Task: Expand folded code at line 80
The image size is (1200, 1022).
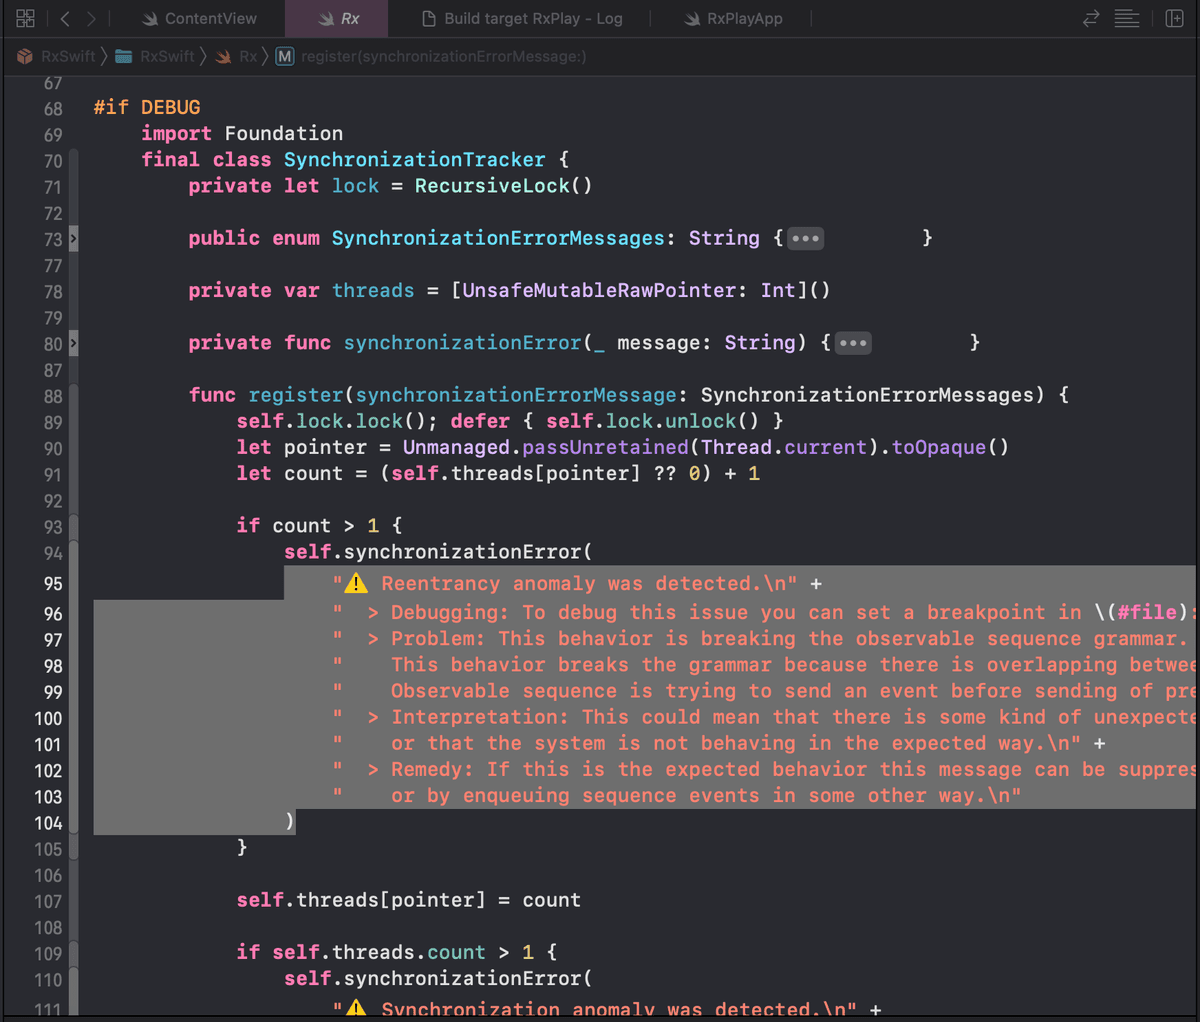Action: point(73,344)
